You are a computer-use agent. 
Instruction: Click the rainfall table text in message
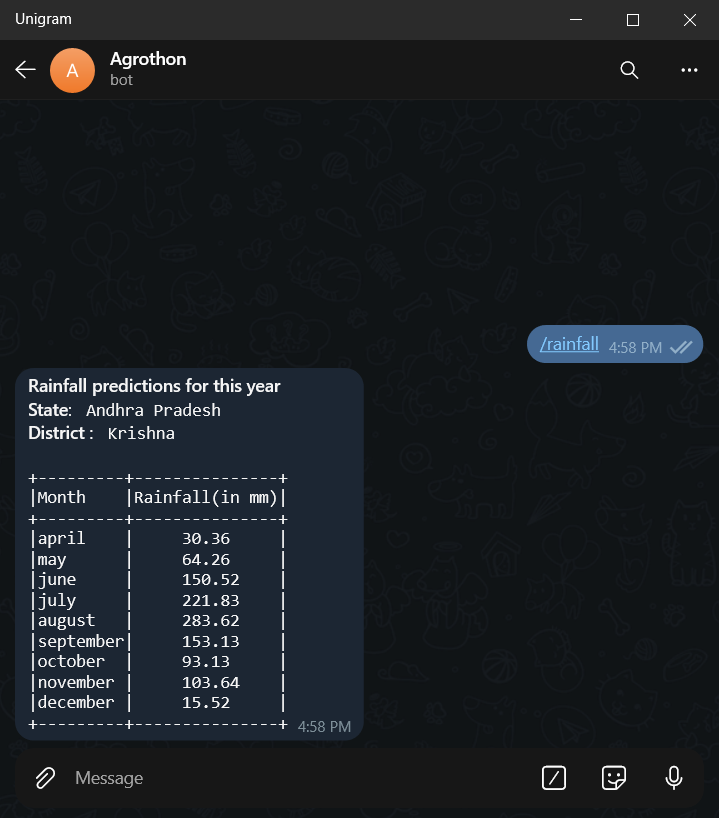pyautogui.click(x=158, y=600)
